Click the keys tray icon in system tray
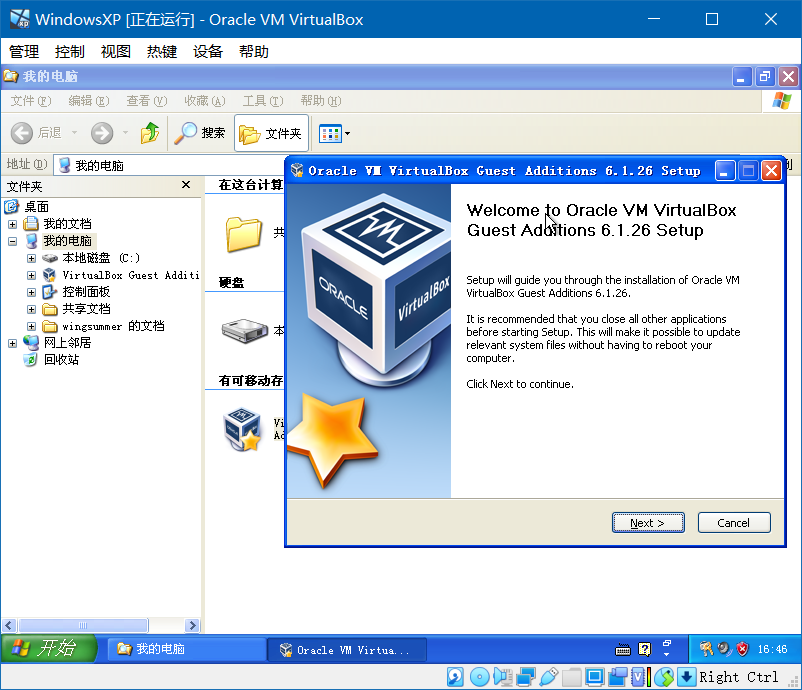The width and height of the screenshot is (802, 690). coord(707,649)
